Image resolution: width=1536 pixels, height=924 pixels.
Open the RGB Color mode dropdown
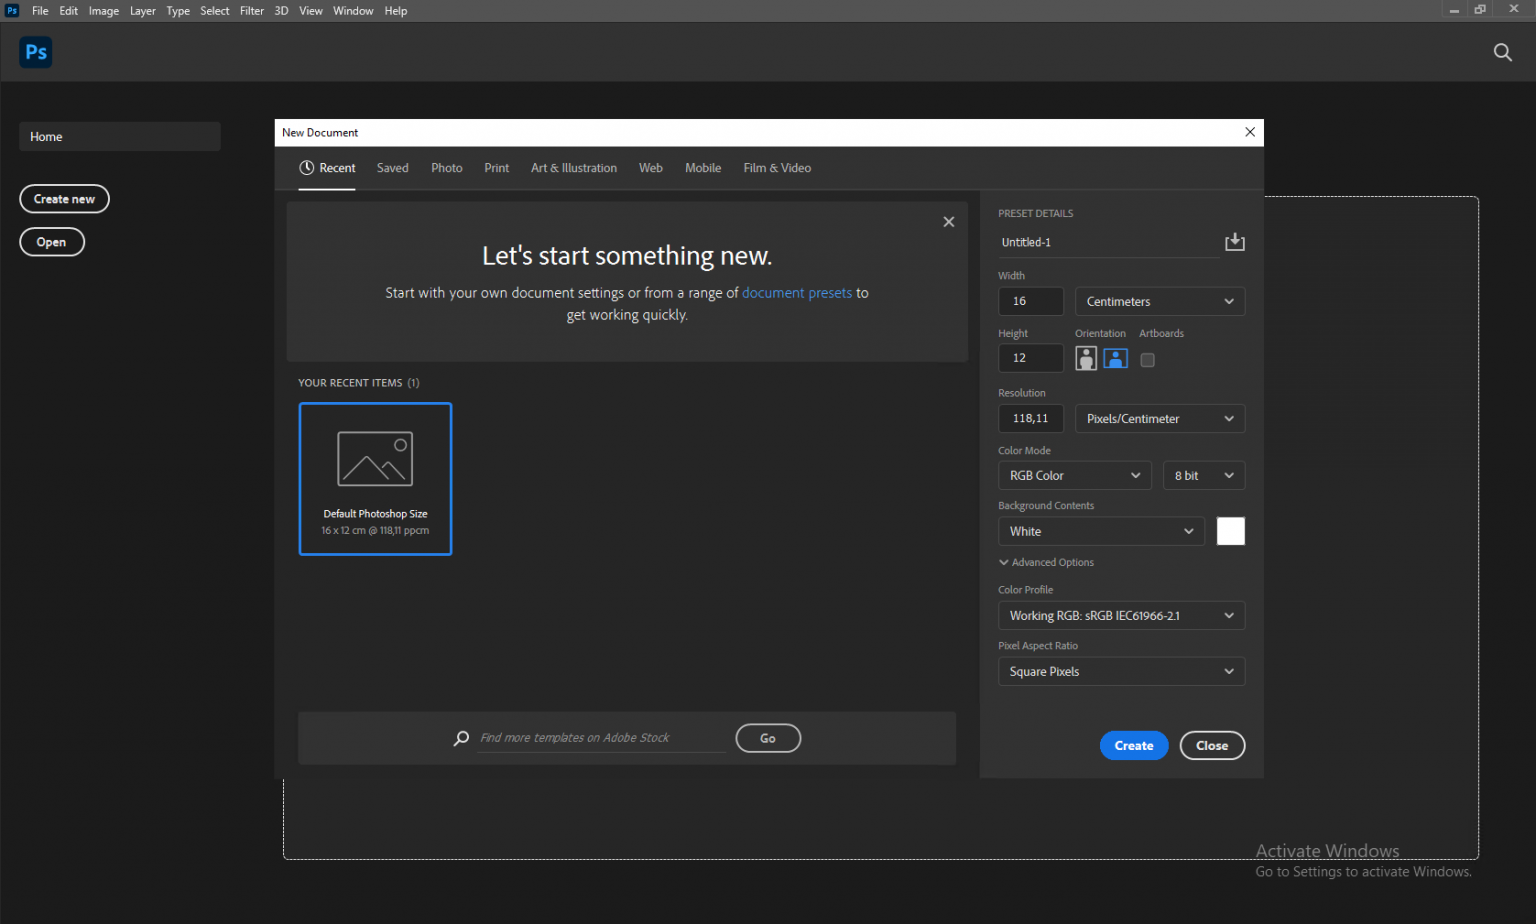coord(1075,476)
